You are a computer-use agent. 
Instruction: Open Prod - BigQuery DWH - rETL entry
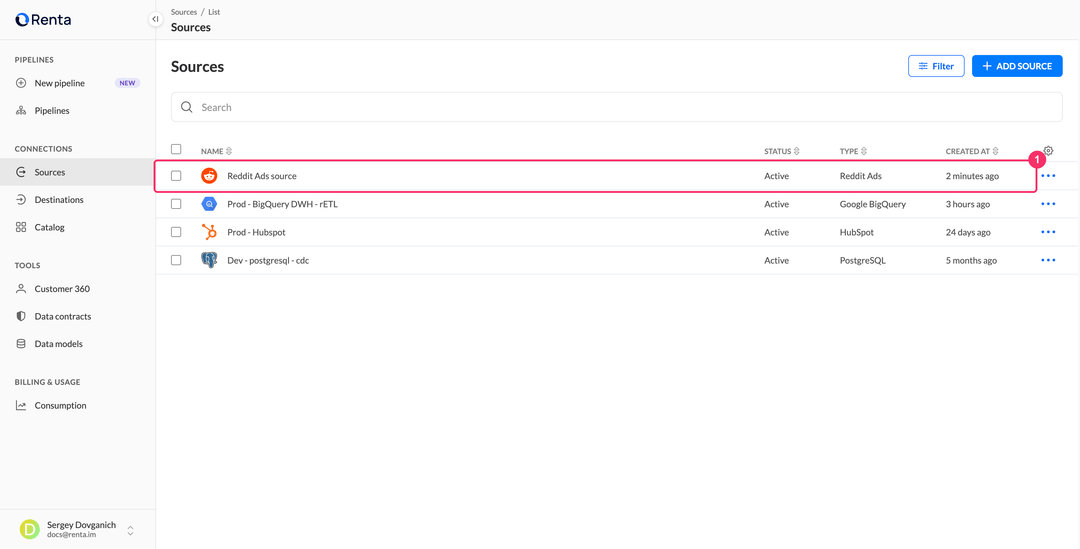282,204
